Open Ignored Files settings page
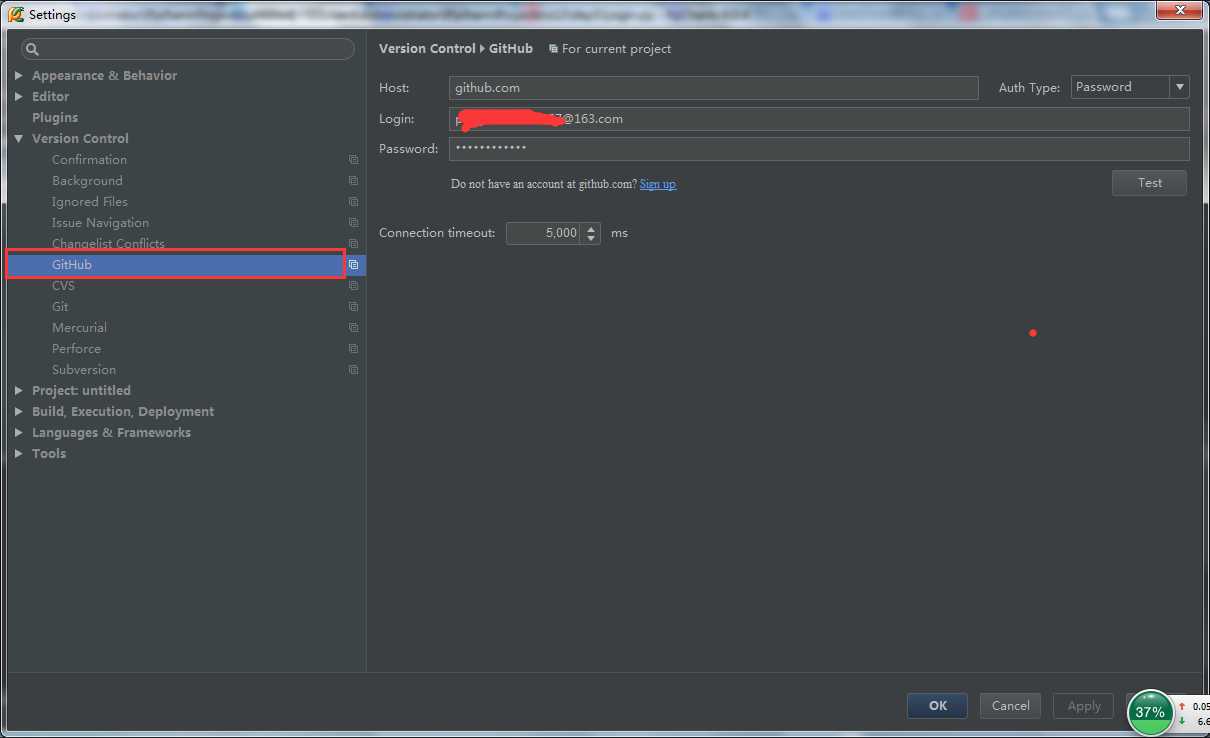The width and height of the screenshot is (1210, 738). click(x=90, y=202)
